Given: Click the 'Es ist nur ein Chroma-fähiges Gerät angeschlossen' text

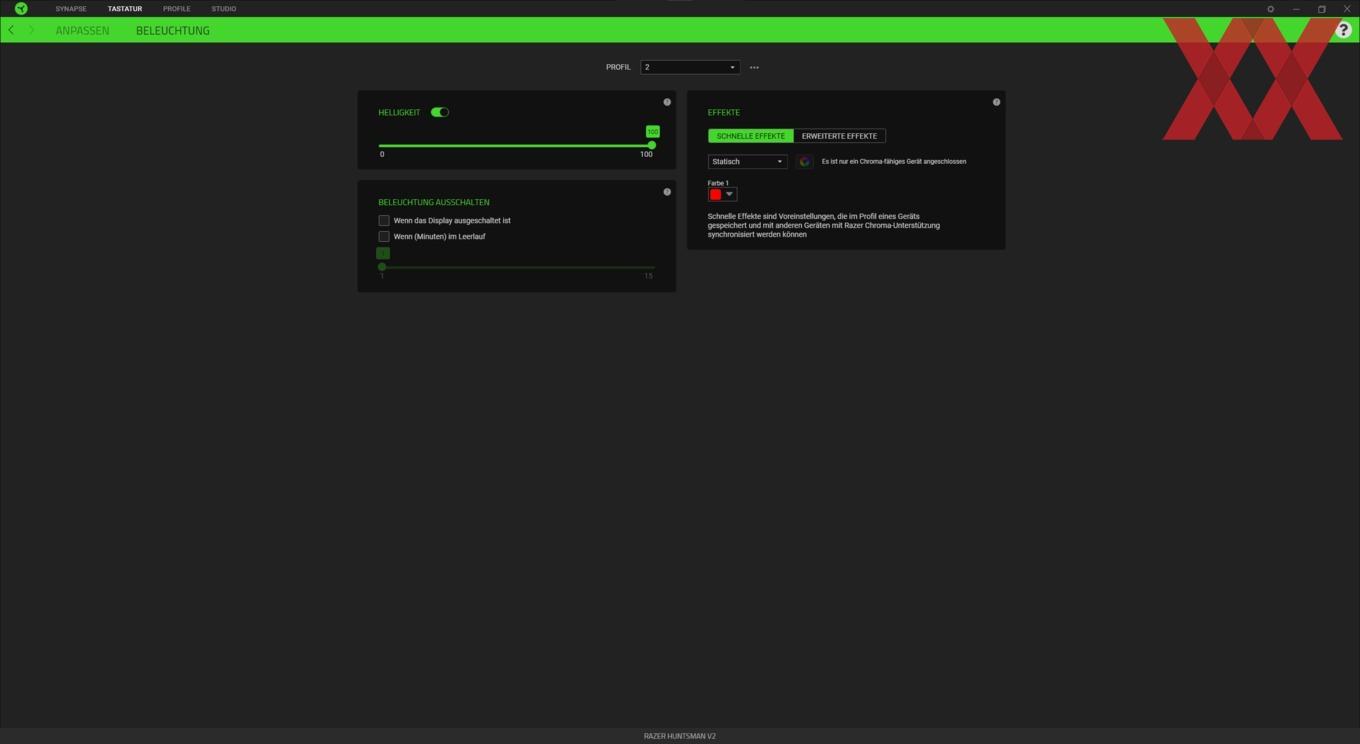Looking at the screenshot, I should coord(894,161).
